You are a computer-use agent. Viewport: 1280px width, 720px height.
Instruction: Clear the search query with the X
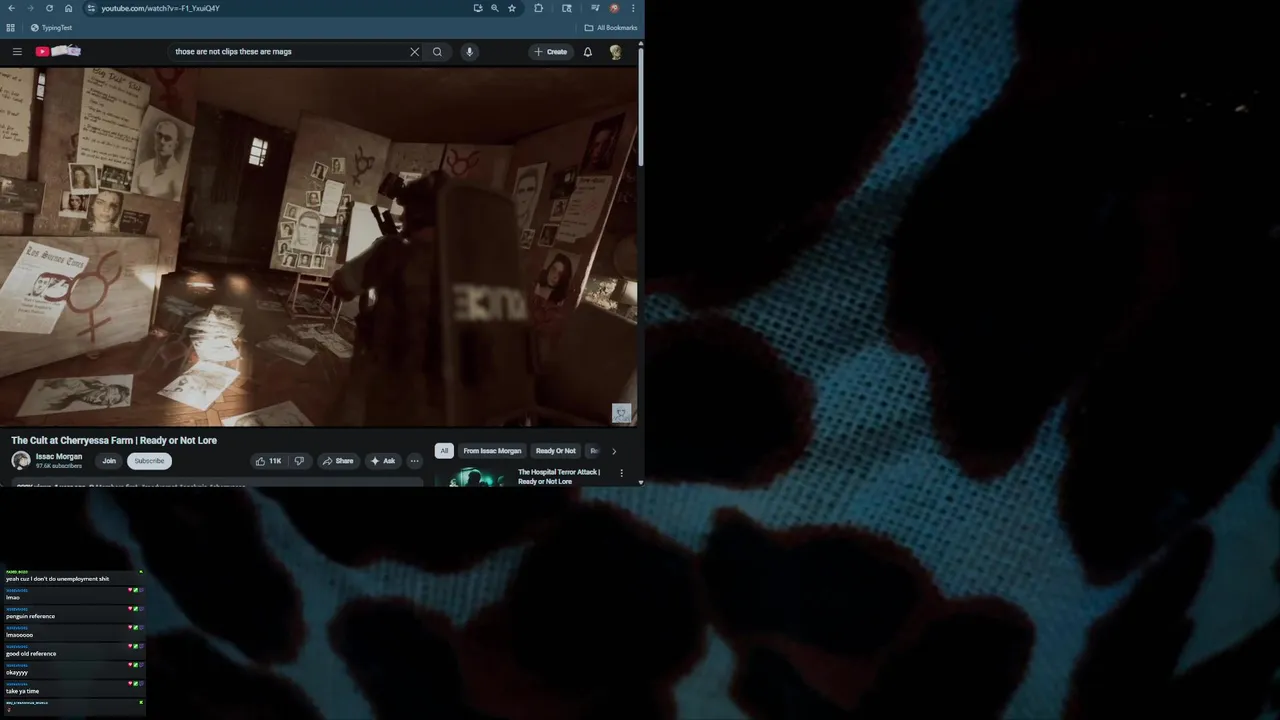coord(414,51)
